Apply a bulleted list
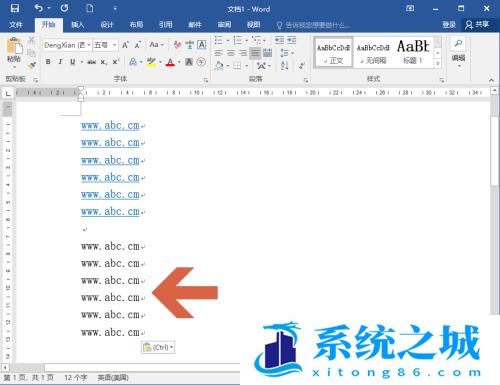The width and height of the screenshot is (500, 385). point(218,40)
